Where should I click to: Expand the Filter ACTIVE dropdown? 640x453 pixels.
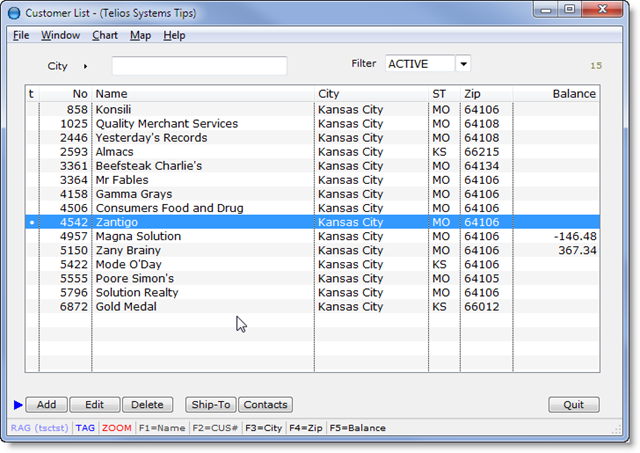[463, 64]
